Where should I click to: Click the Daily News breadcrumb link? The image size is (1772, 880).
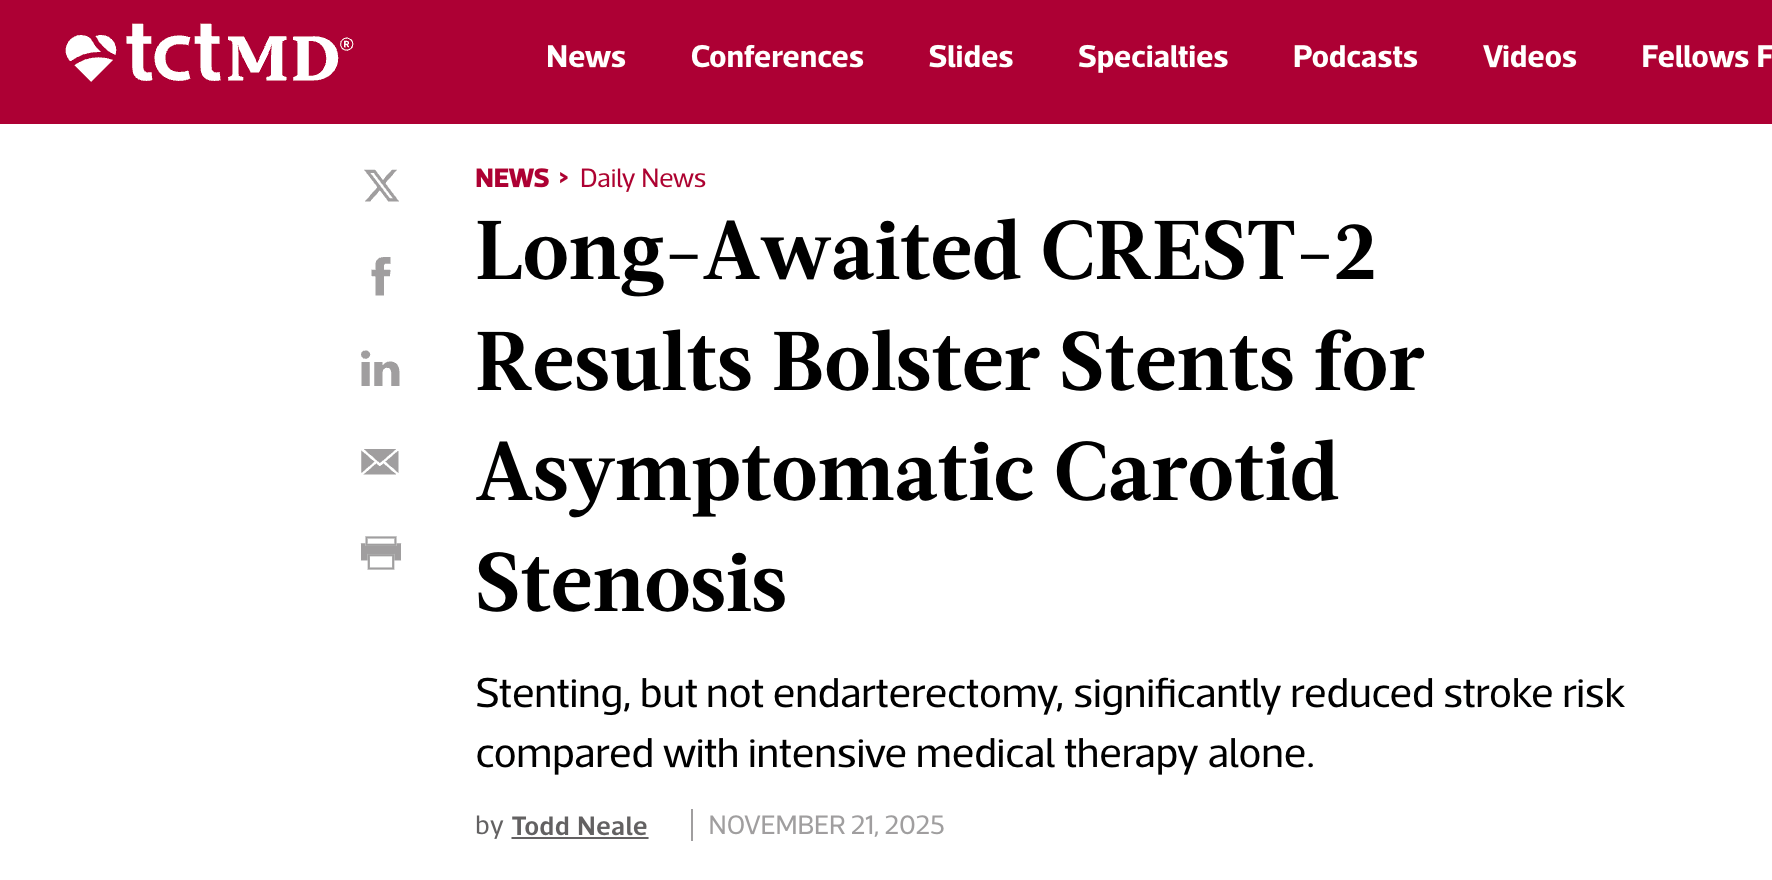point(643,178)
